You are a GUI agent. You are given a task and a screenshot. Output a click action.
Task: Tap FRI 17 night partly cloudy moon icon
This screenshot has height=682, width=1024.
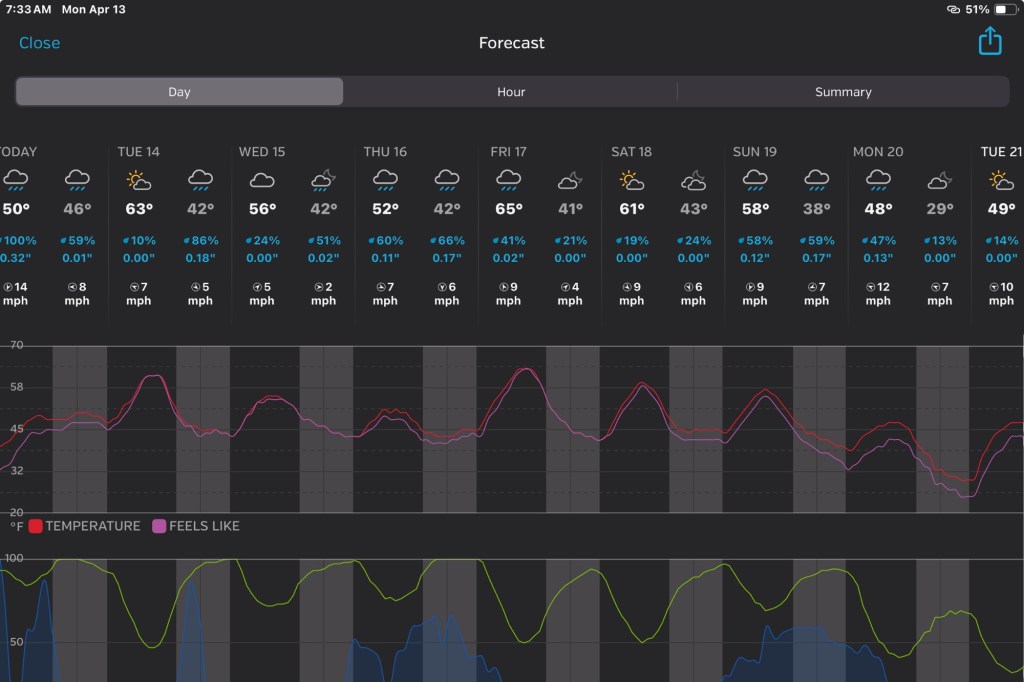pyautogui.click(x=570, y=181)
